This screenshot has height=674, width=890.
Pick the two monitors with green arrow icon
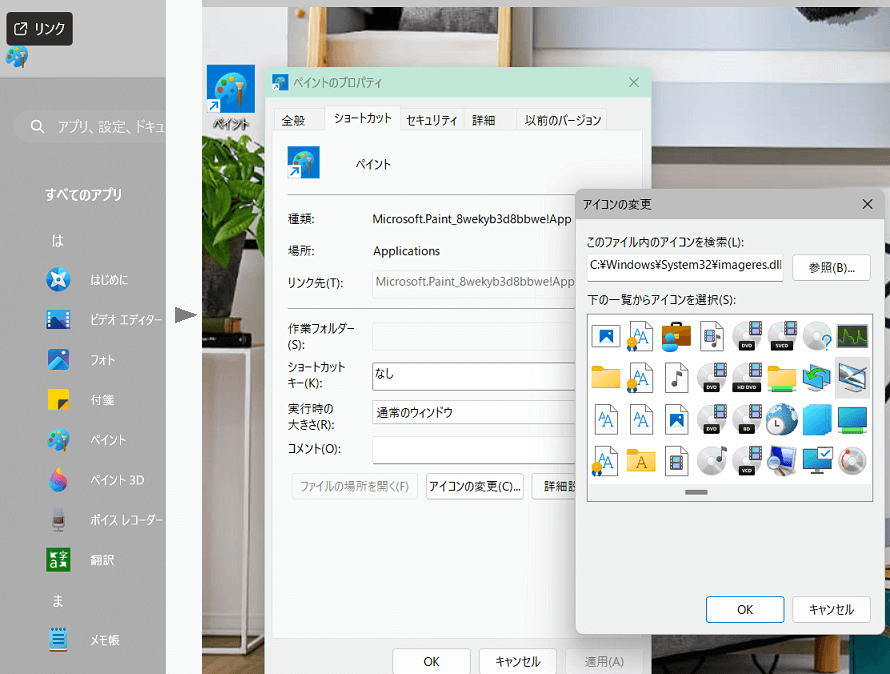[817, 378]
